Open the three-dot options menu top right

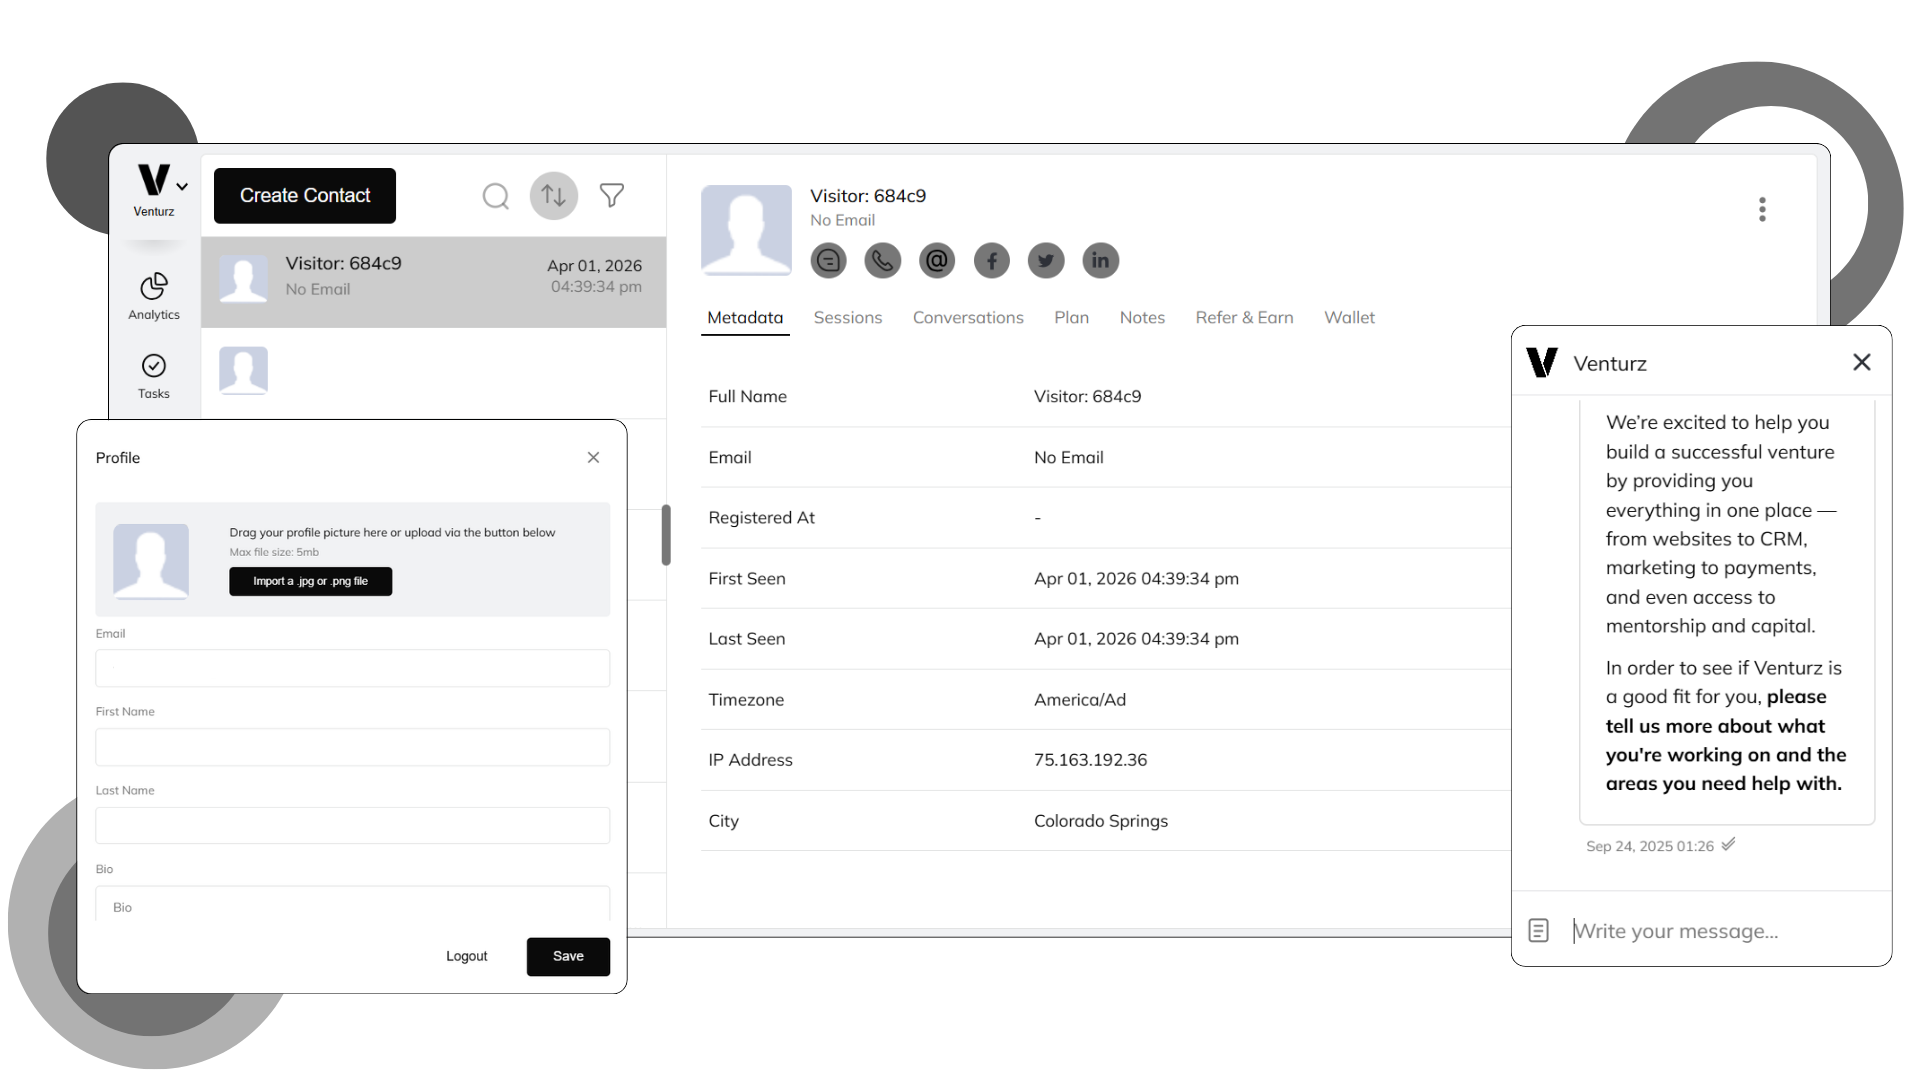click(x=1762, y=208)
